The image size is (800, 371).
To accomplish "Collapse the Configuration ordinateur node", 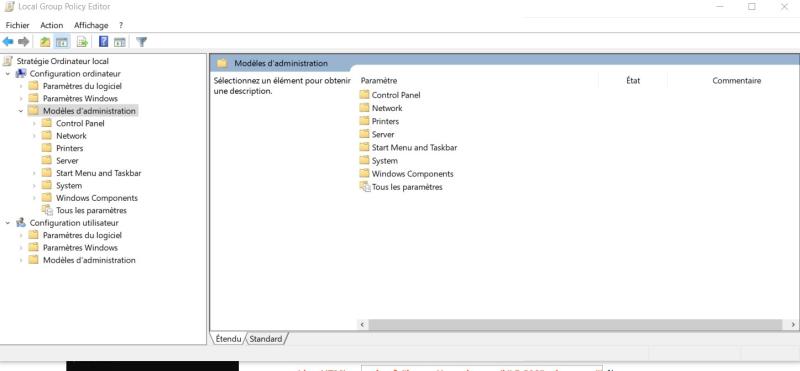I will [x=8, y=73].
